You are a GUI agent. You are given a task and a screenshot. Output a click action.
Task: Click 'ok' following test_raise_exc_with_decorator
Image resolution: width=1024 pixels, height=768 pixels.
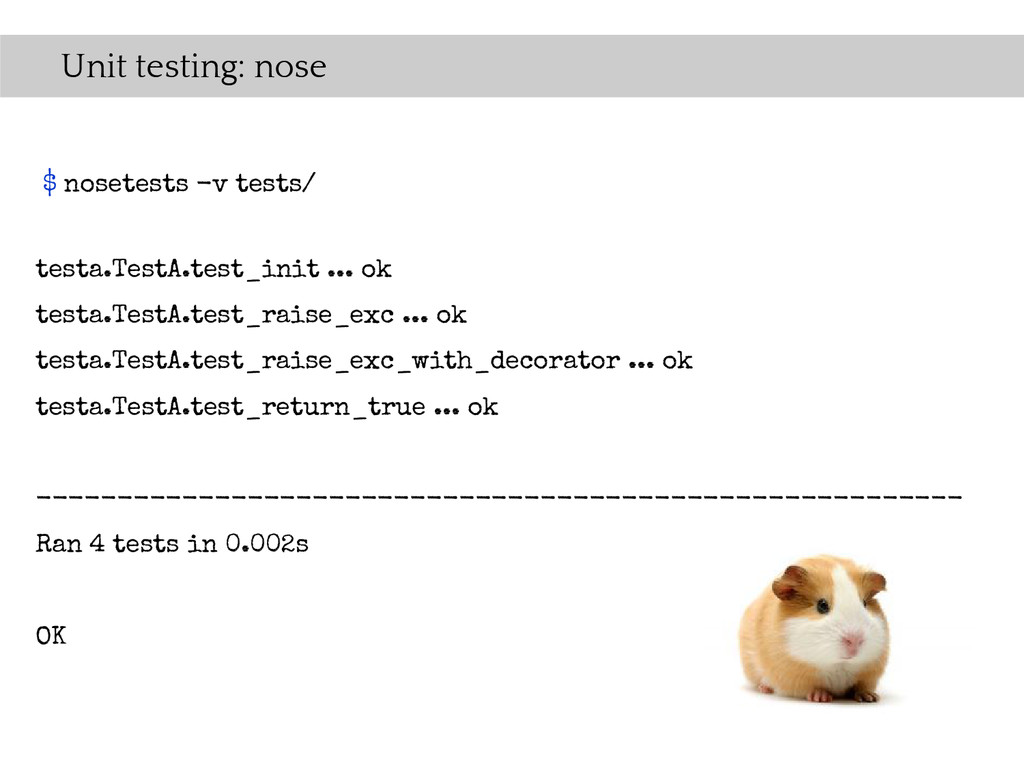tap(677, 360)
